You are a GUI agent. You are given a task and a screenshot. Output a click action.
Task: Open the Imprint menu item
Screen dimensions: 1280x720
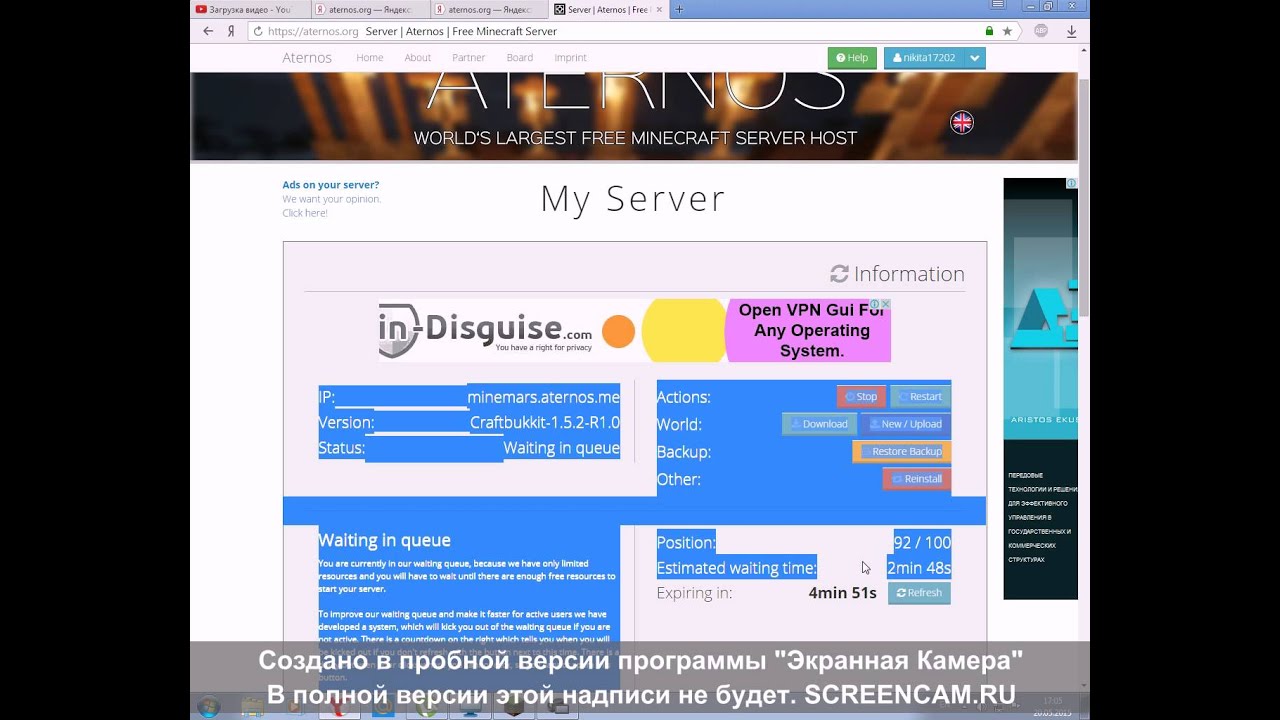pyautogui.click(x=571, y=58)
